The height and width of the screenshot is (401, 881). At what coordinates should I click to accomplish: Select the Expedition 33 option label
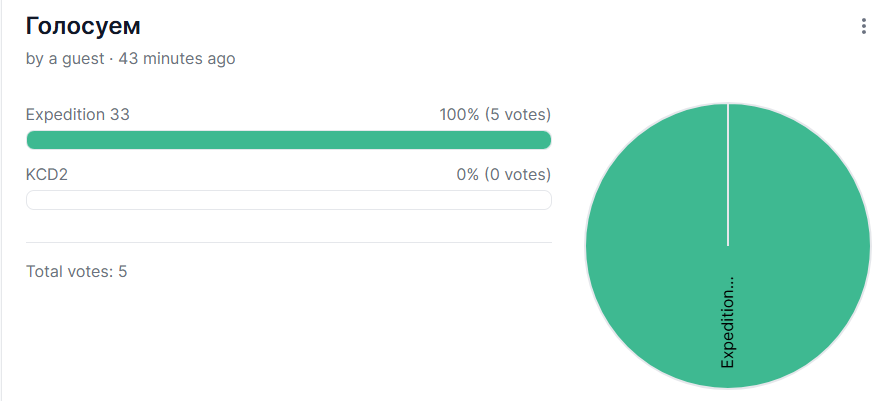click(x=78, y=115)
